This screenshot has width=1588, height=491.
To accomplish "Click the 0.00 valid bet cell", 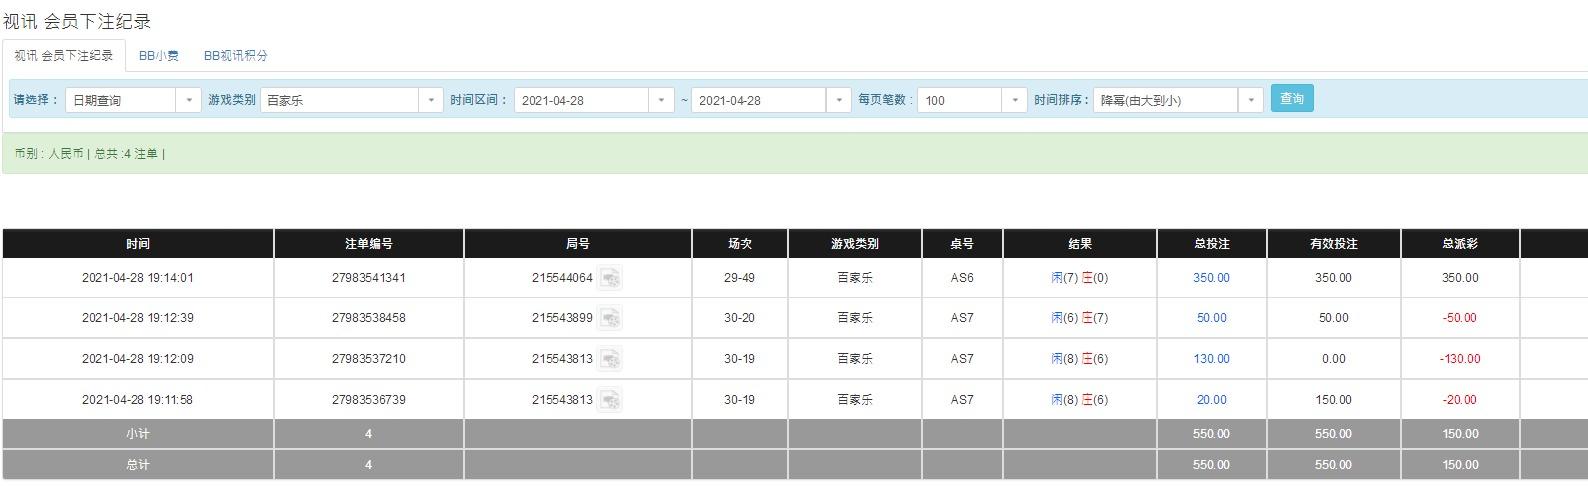I will tap(1334, 359).
